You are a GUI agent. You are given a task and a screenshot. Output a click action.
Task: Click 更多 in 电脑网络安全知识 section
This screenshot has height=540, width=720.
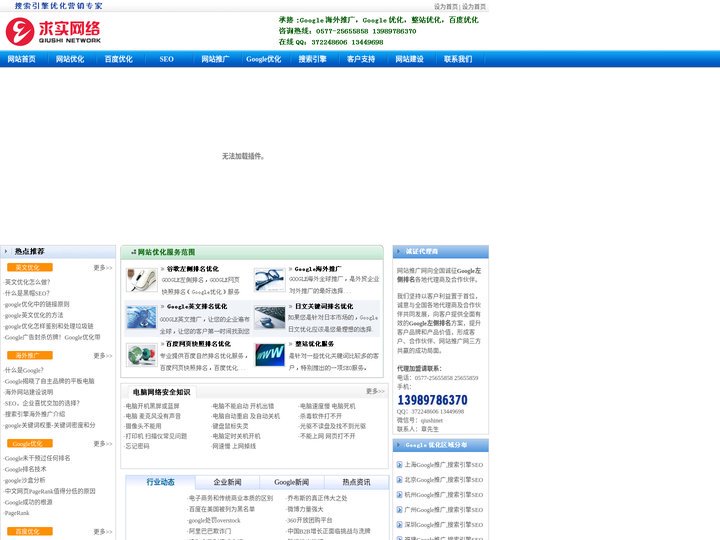click(375, 391)
